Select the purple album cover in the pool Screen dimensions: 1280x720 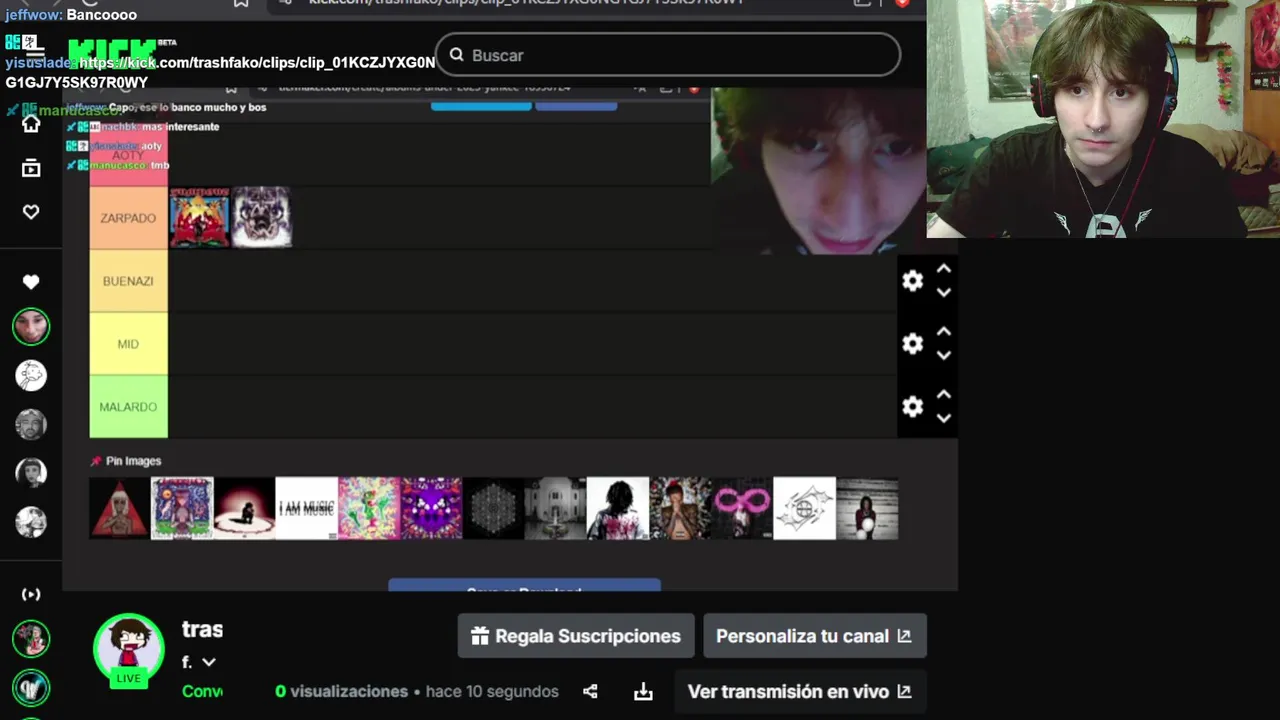coord(431,509)
